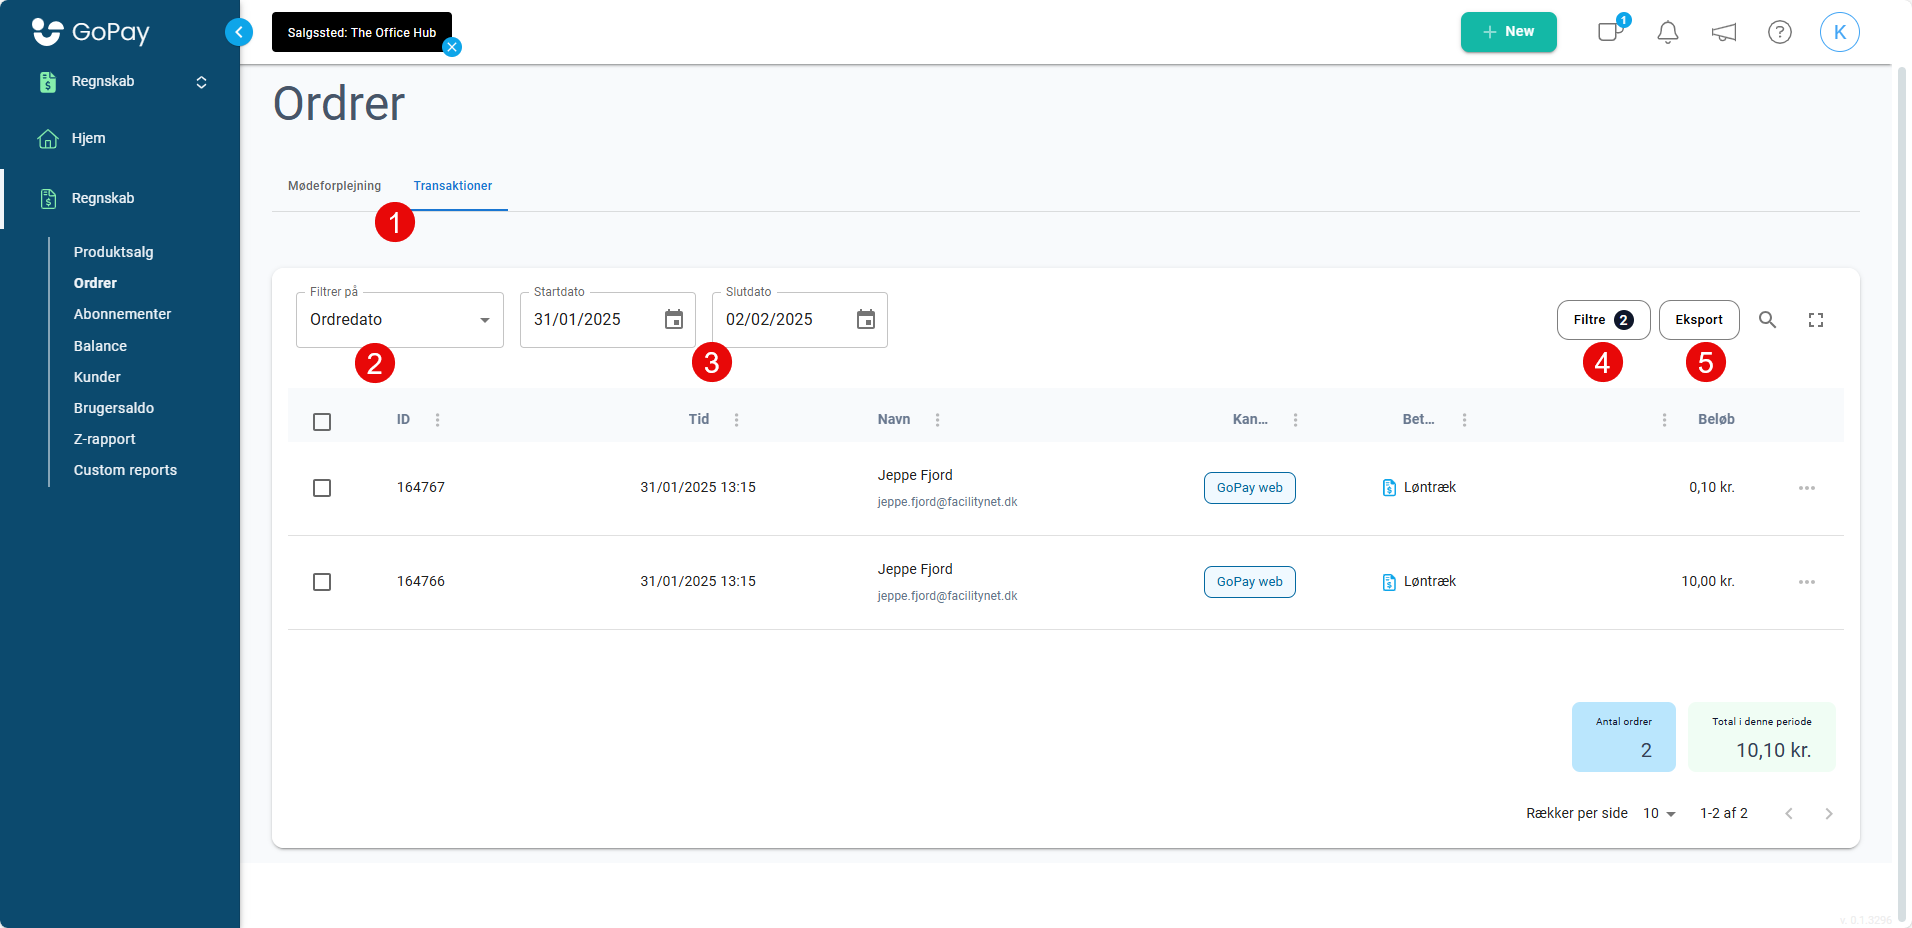1912x928 pixels.
Task: Select all orders with header checkbox
Action: coord(322,422)
